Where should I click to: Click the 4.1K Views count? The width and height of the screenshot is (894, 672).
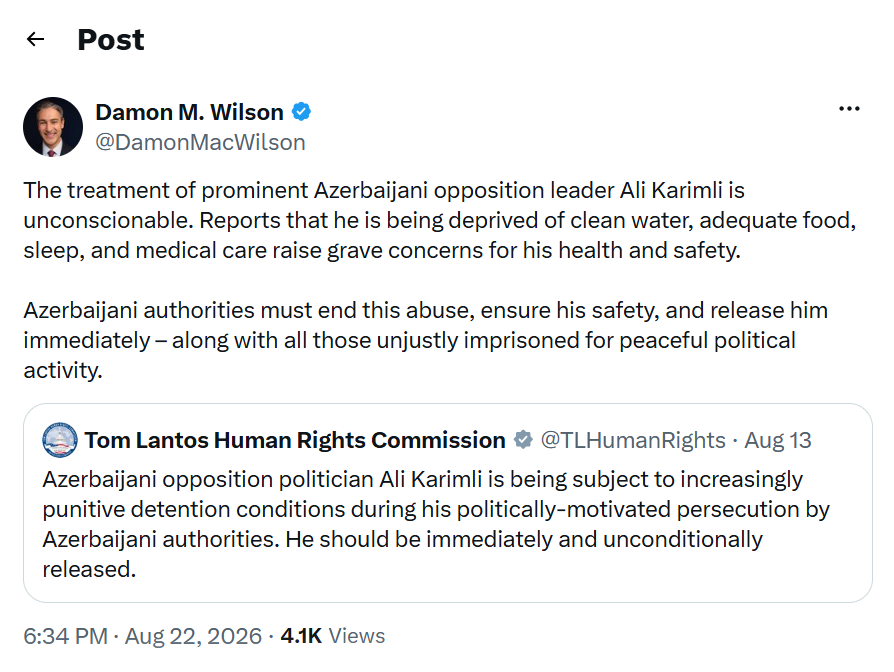[x=332, y=636]
